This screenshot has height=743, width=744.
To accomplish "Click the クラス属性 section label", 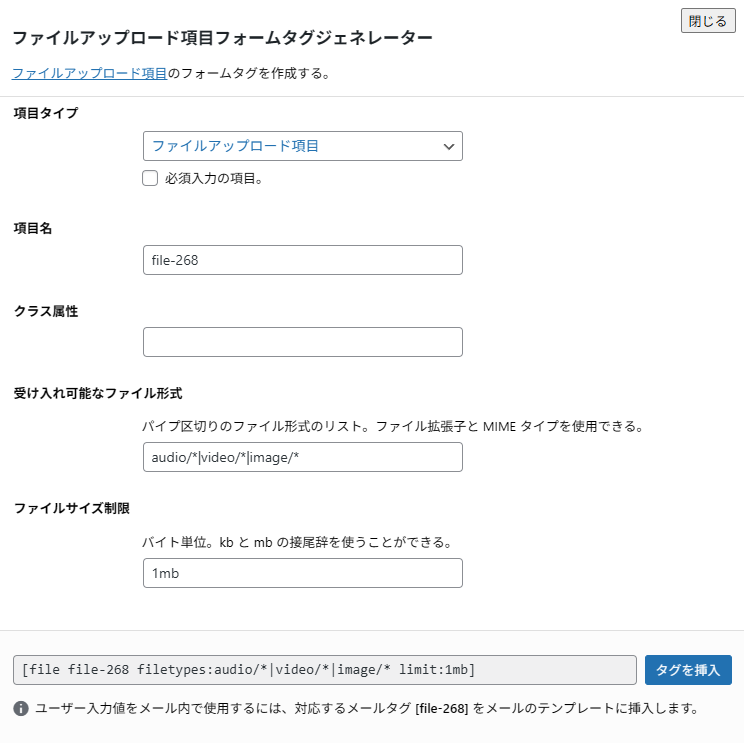I will click(46, 311).
